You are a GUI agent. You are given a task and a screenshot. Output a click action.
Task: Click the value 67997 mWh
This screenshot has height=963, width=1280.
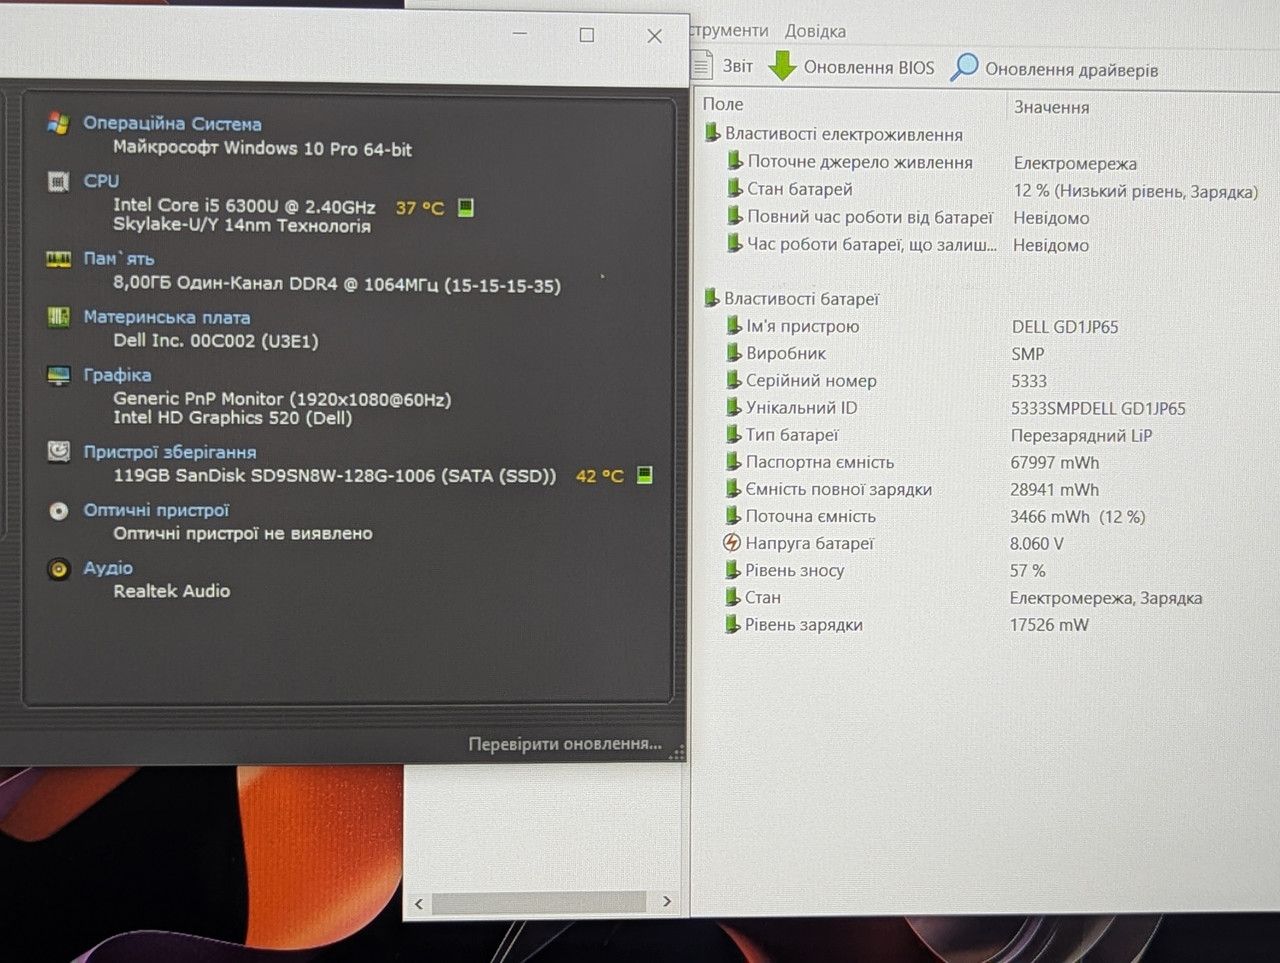coord(1055,463)
